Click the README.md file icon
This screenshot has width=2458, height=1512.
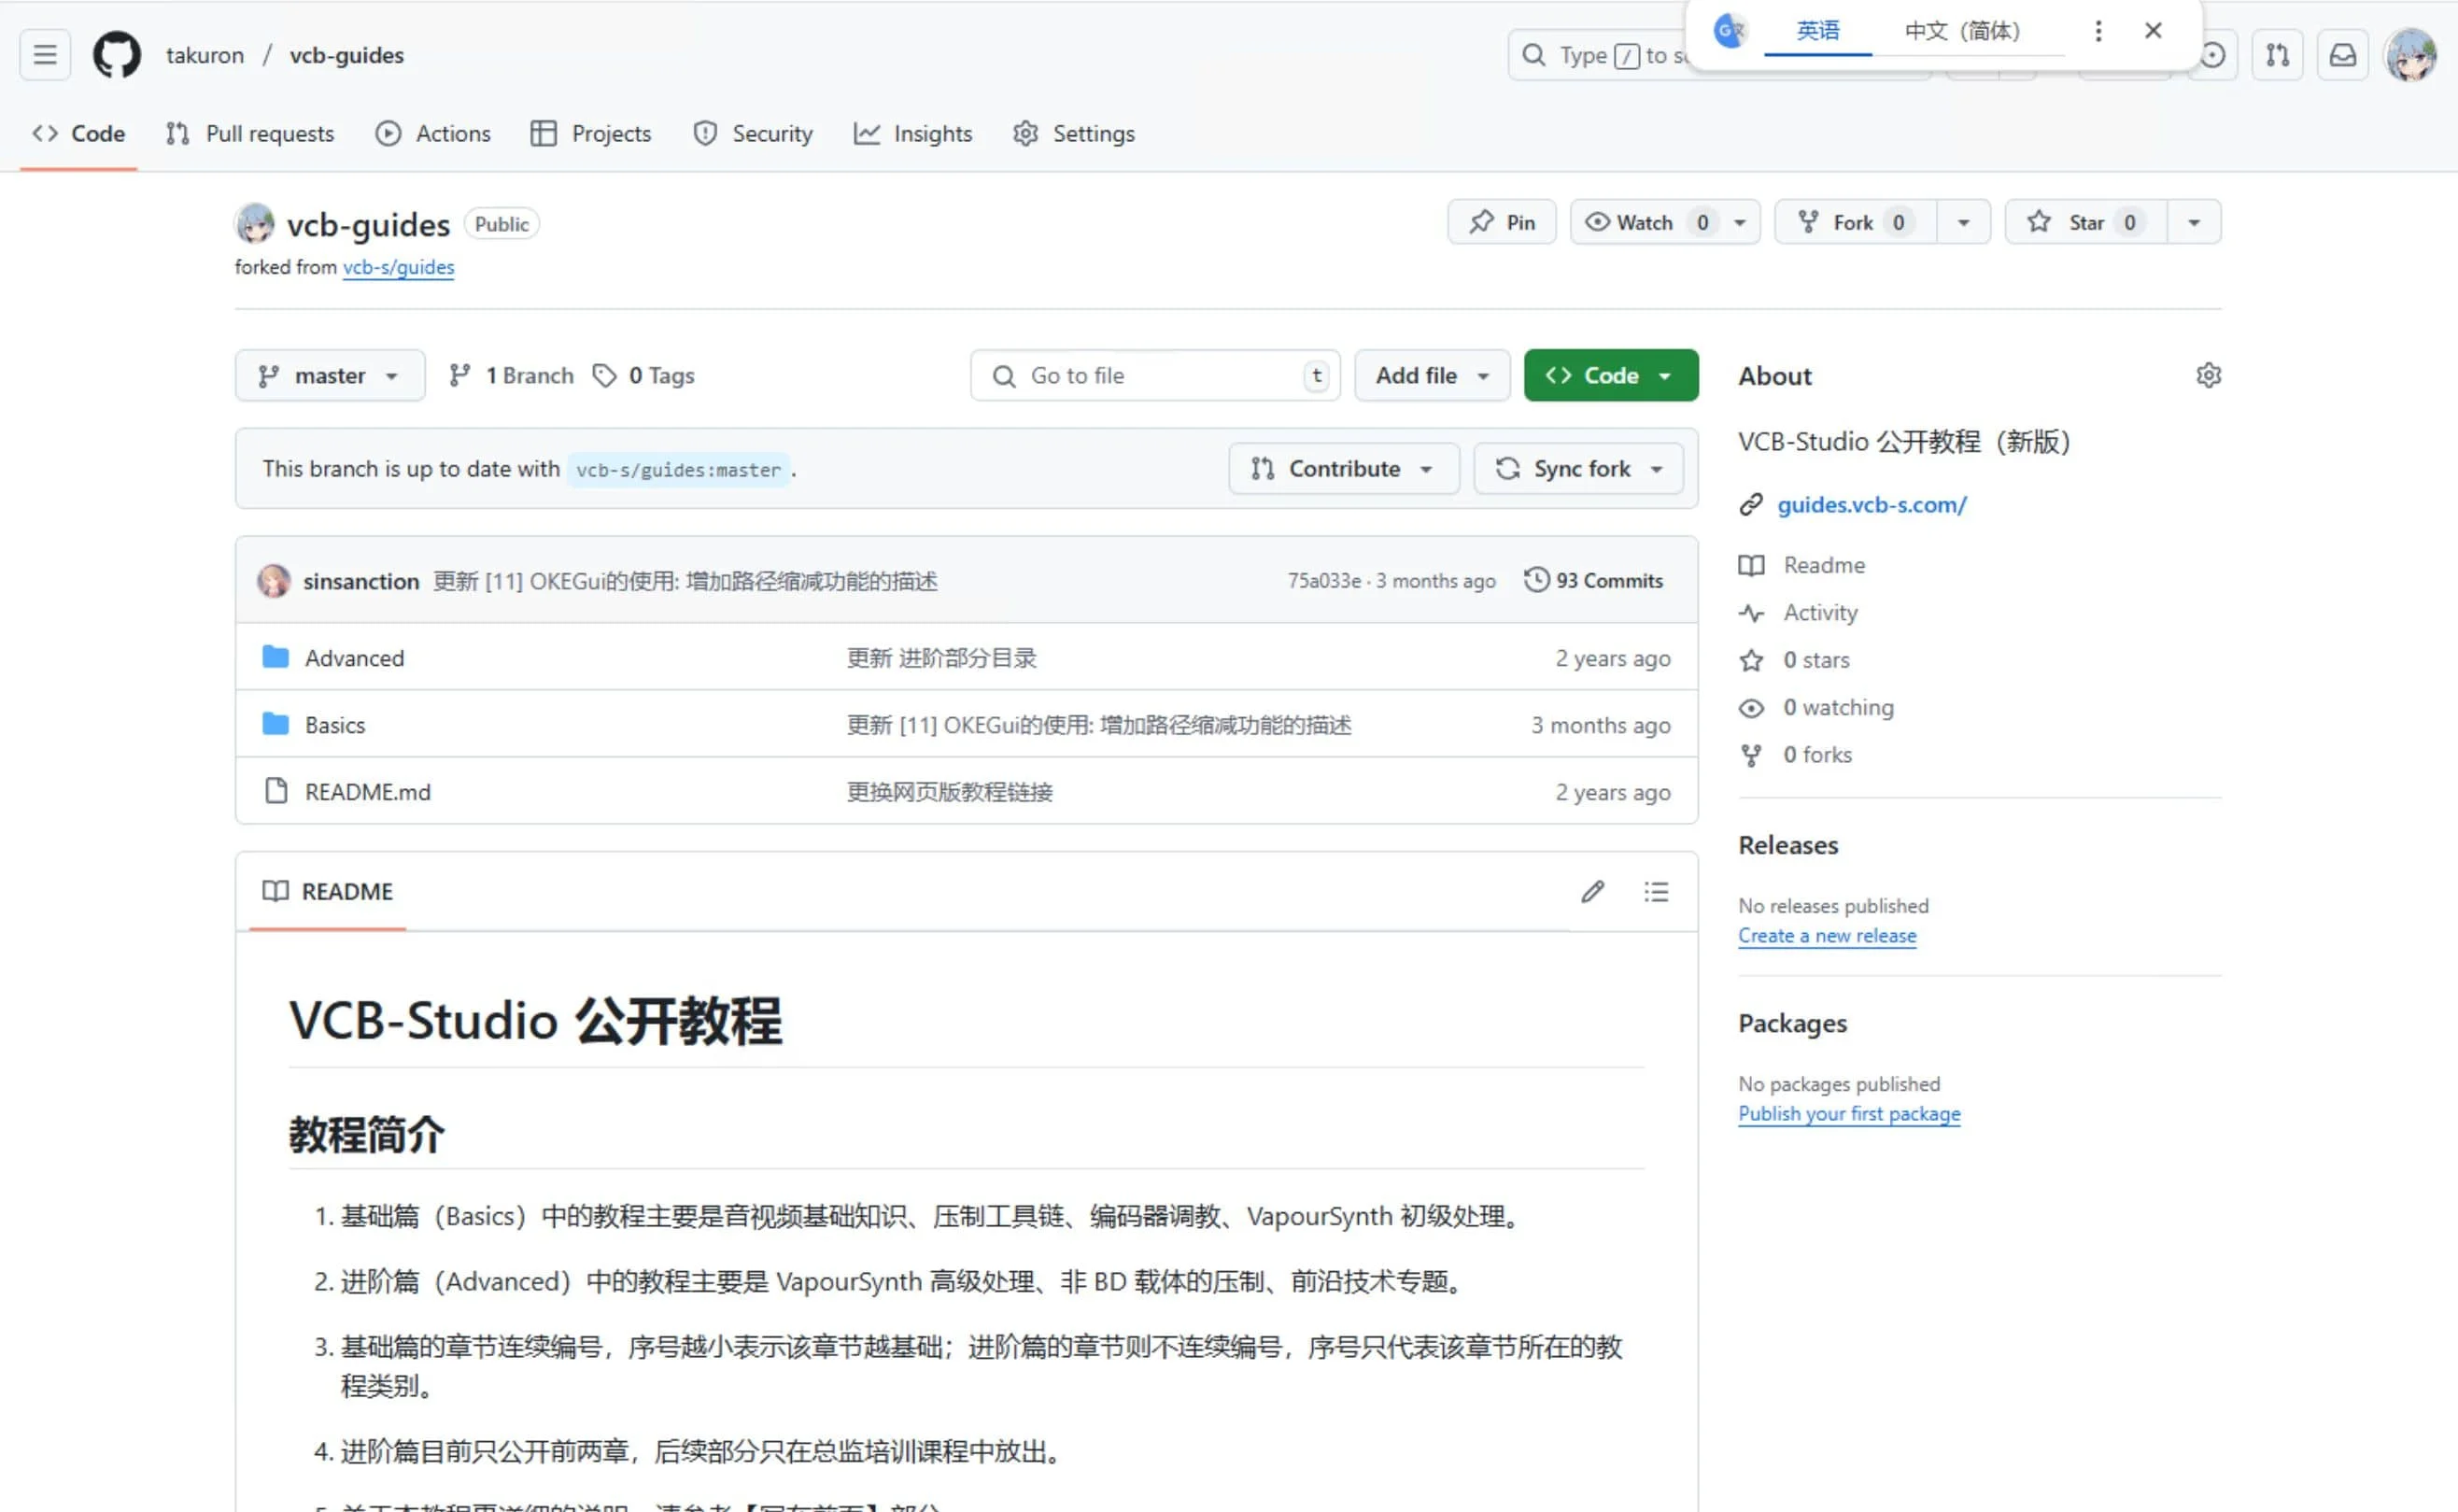coord(276,791)
